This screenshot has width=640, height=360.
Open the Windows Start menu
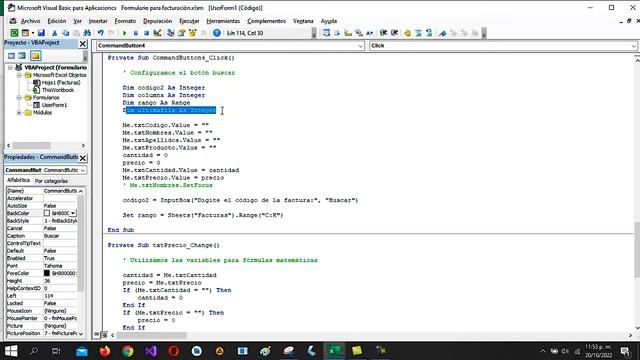click(11, 351)
